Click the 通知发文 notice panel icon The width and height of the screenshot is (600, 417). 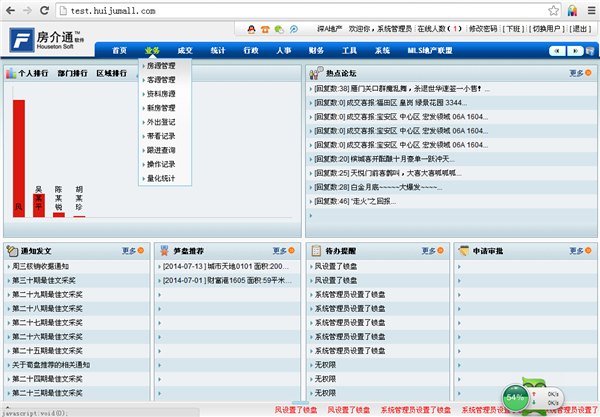(12, 251)
